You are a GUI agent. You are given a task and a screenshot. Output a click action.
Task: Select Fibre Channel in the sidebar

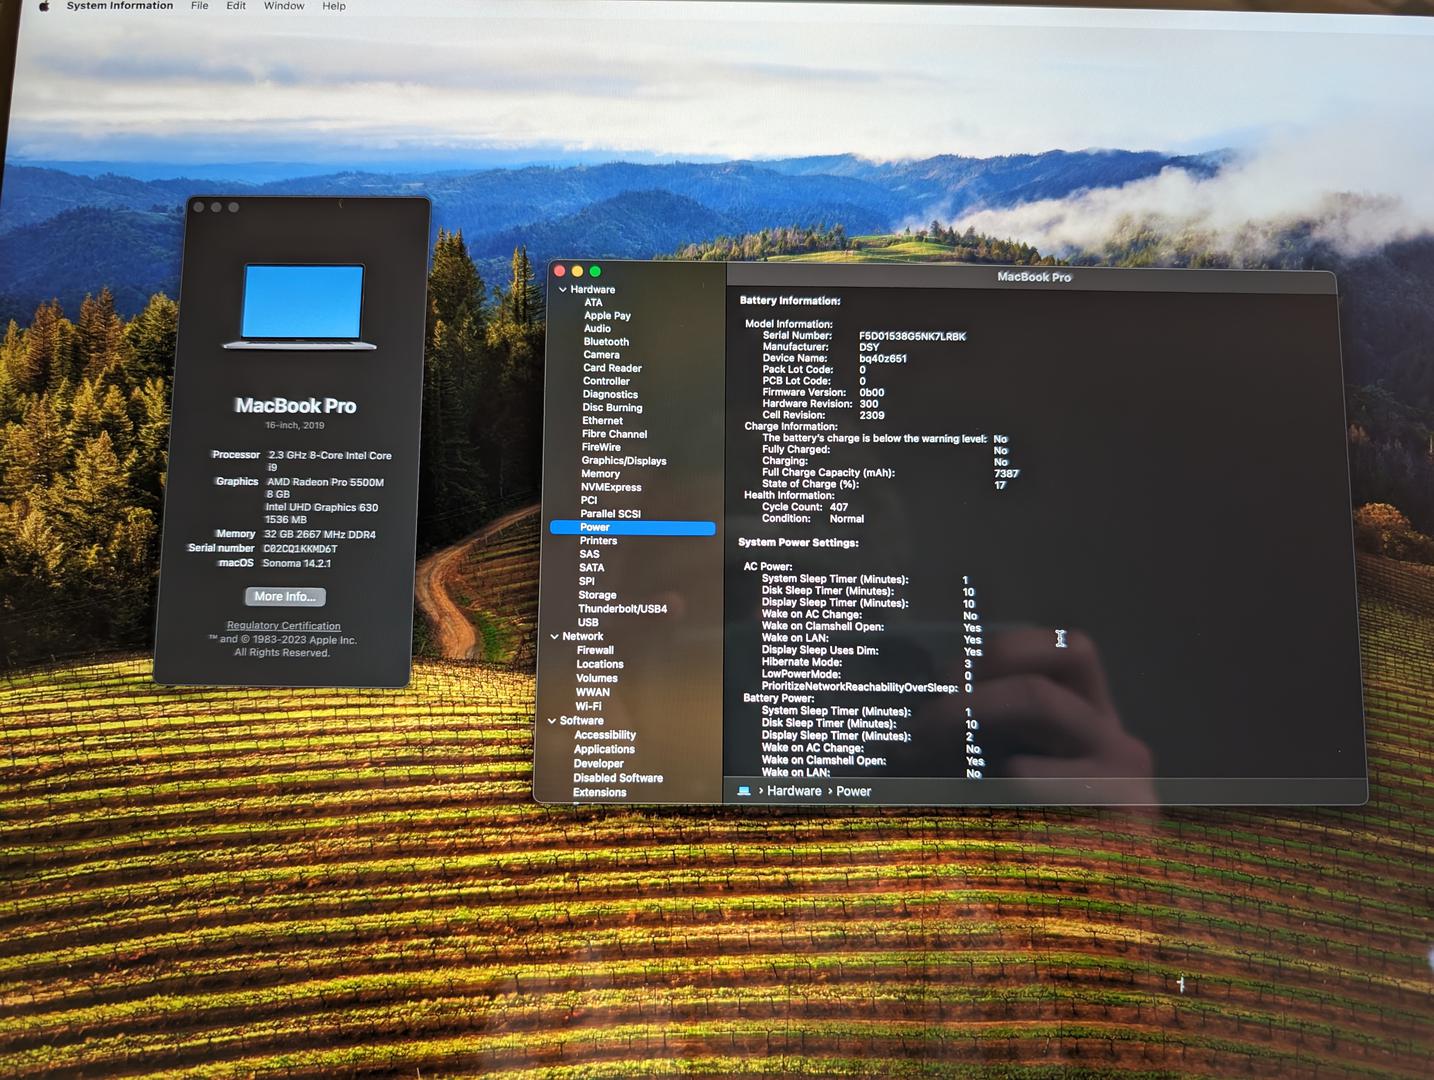tap(614, 435)
